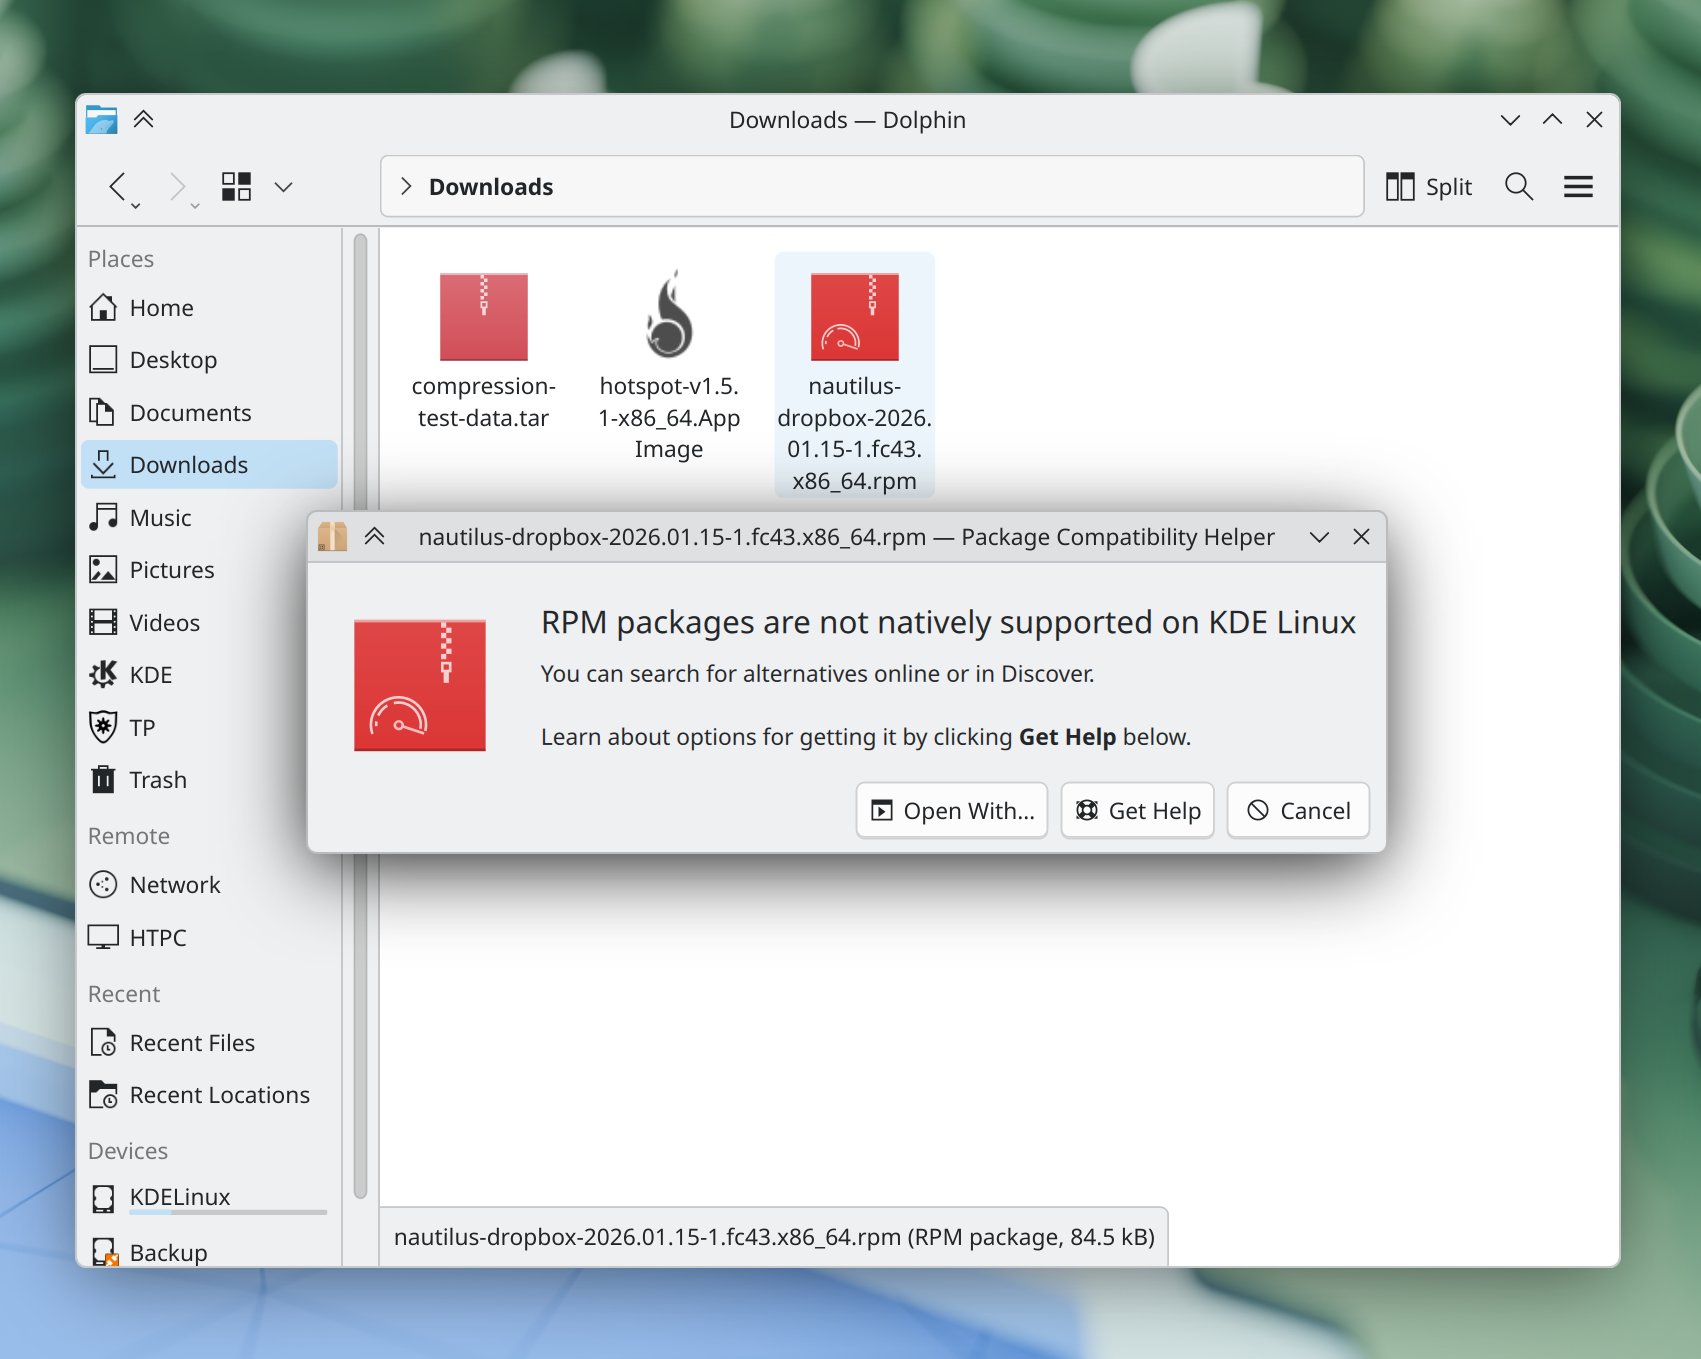Viewport: 1701px width, 1359px height.
Task: Select the compression-test-data.tar file
Action: tap(483, 315)
